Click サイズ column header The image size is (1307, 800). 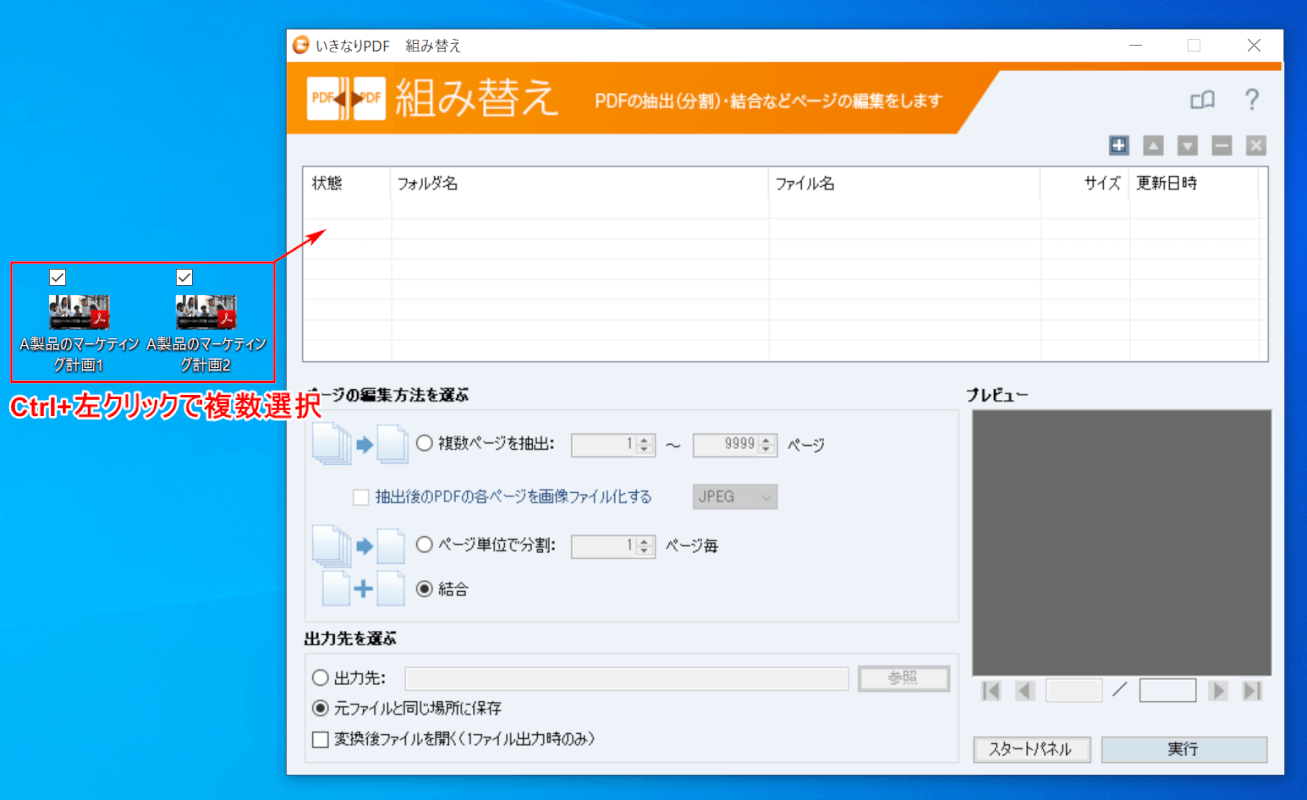1085,183
